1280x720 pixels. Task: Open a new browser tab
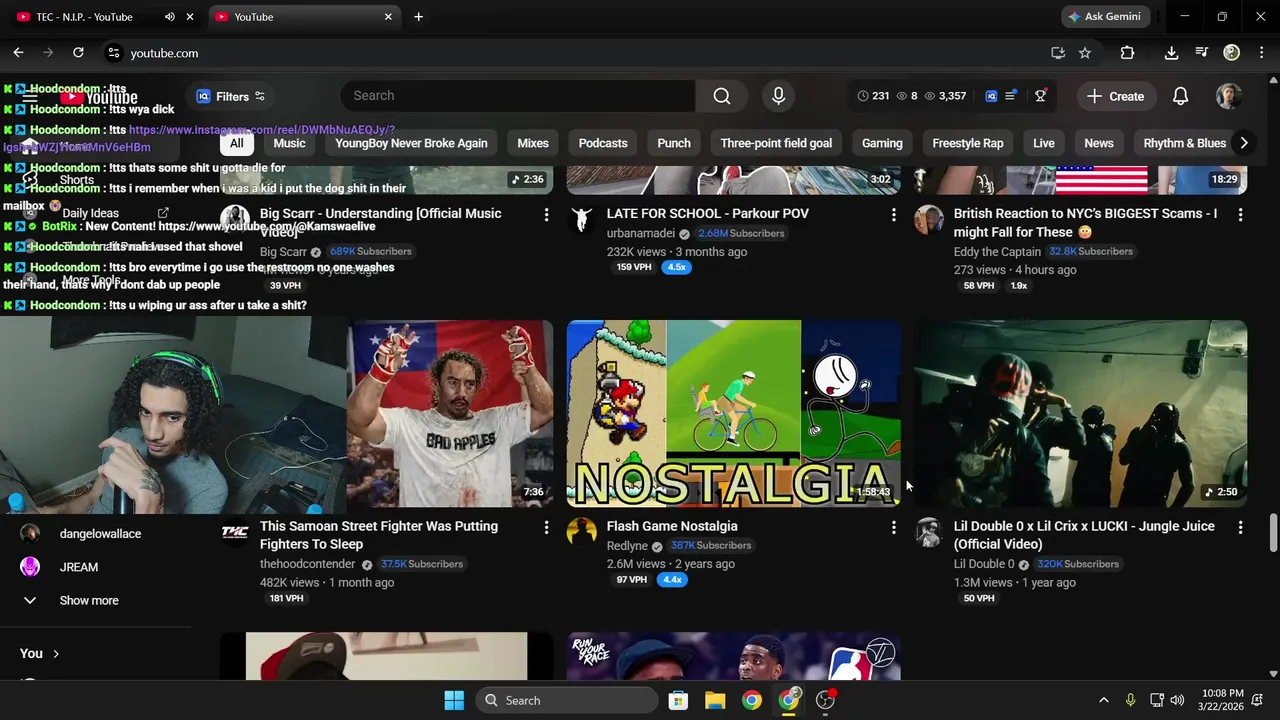418,17
